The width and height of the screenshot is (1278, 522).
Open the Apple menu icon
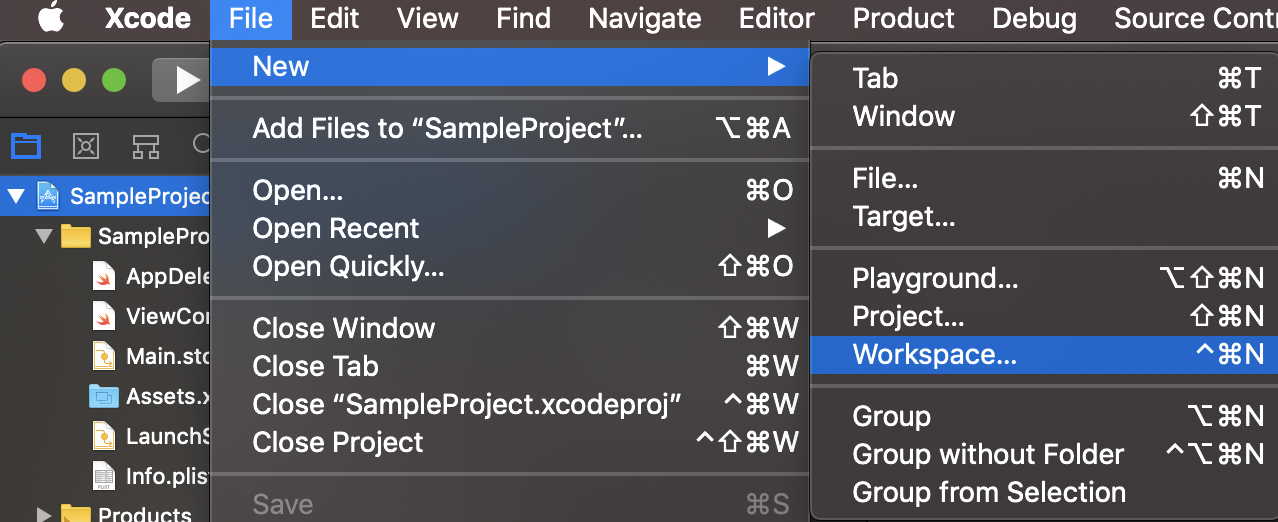[50, 18]
